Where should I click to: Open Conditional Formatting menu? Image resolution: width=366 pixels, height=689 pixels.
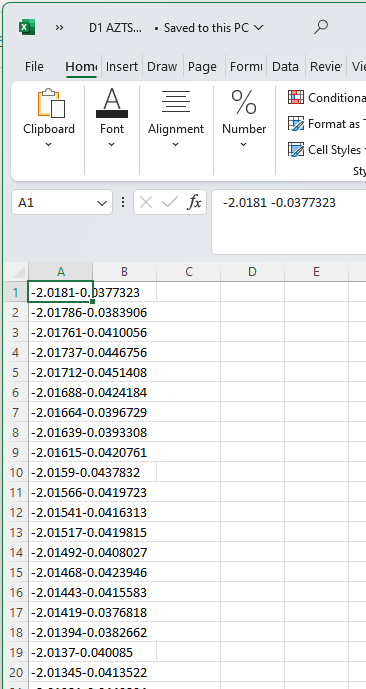pos(326,97)
